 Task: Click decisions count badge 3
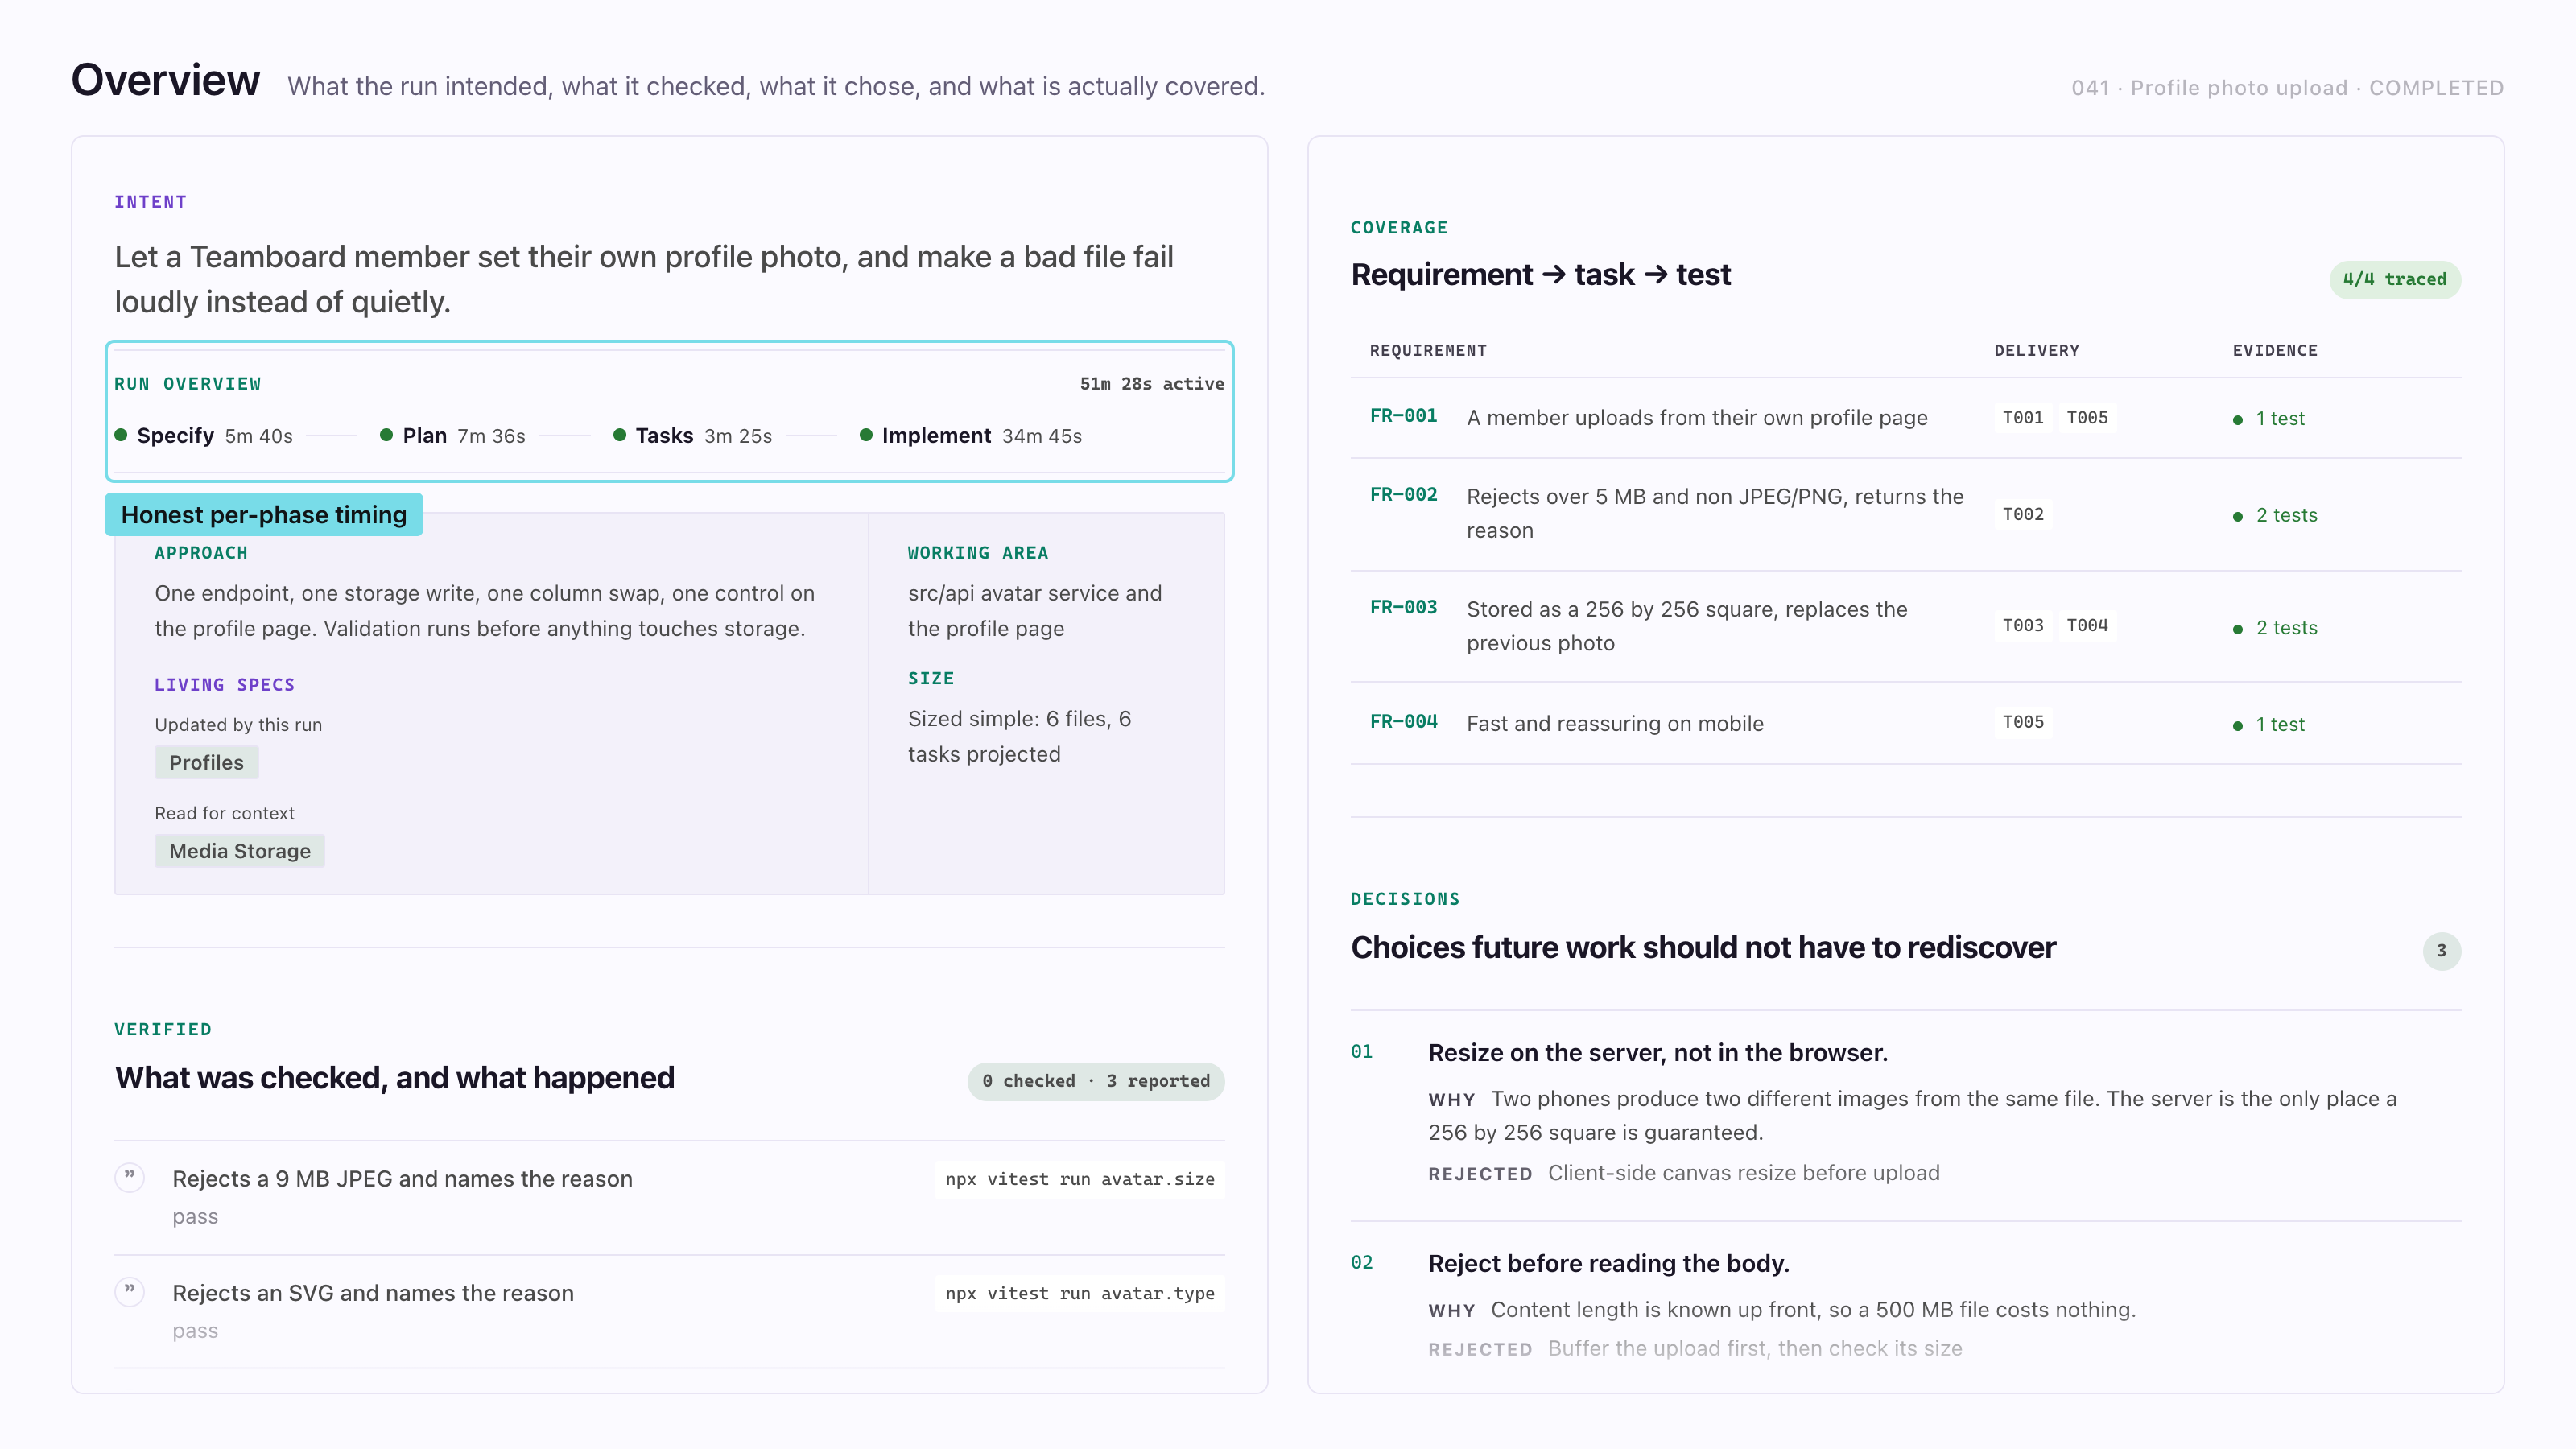point(2441,951)
